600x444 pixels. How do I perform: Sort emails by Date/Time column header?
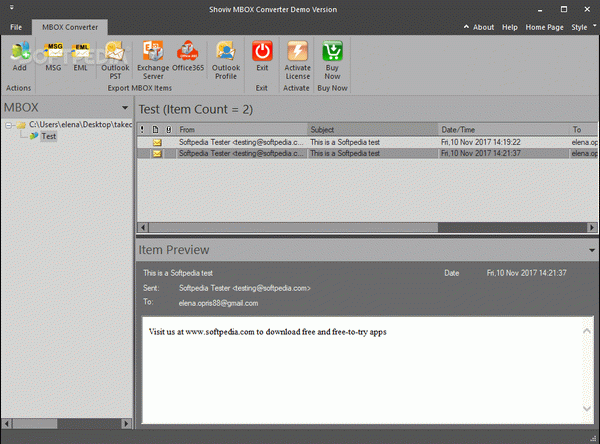pyautogui.click(x=503, y=129)
